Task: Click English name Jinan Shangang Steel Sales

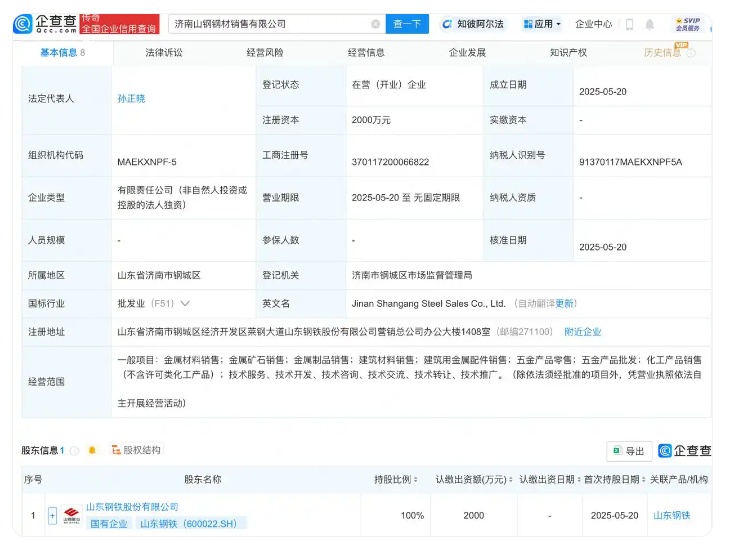Action: (428, 304)
